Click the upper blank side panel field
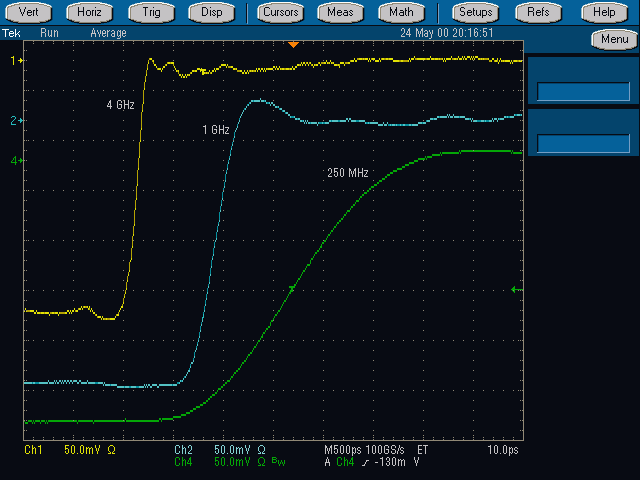Viewport: 640px width, 480px height. tap(583, 91)
